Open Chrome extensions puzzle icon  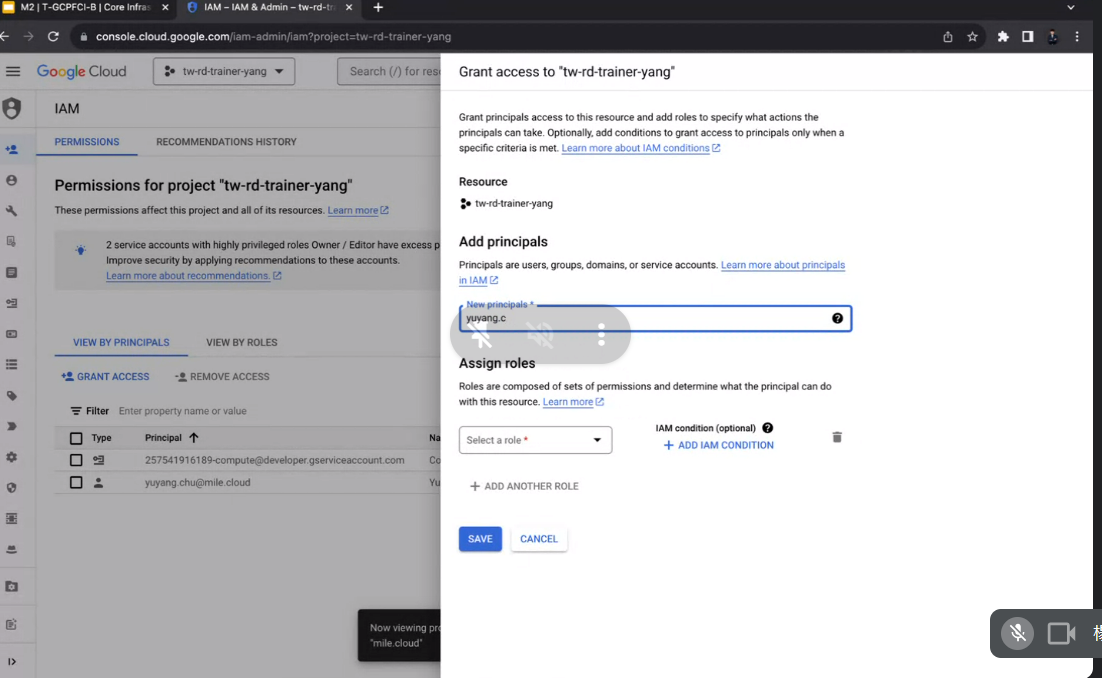pyautogui.click(x=1003, y=37)
